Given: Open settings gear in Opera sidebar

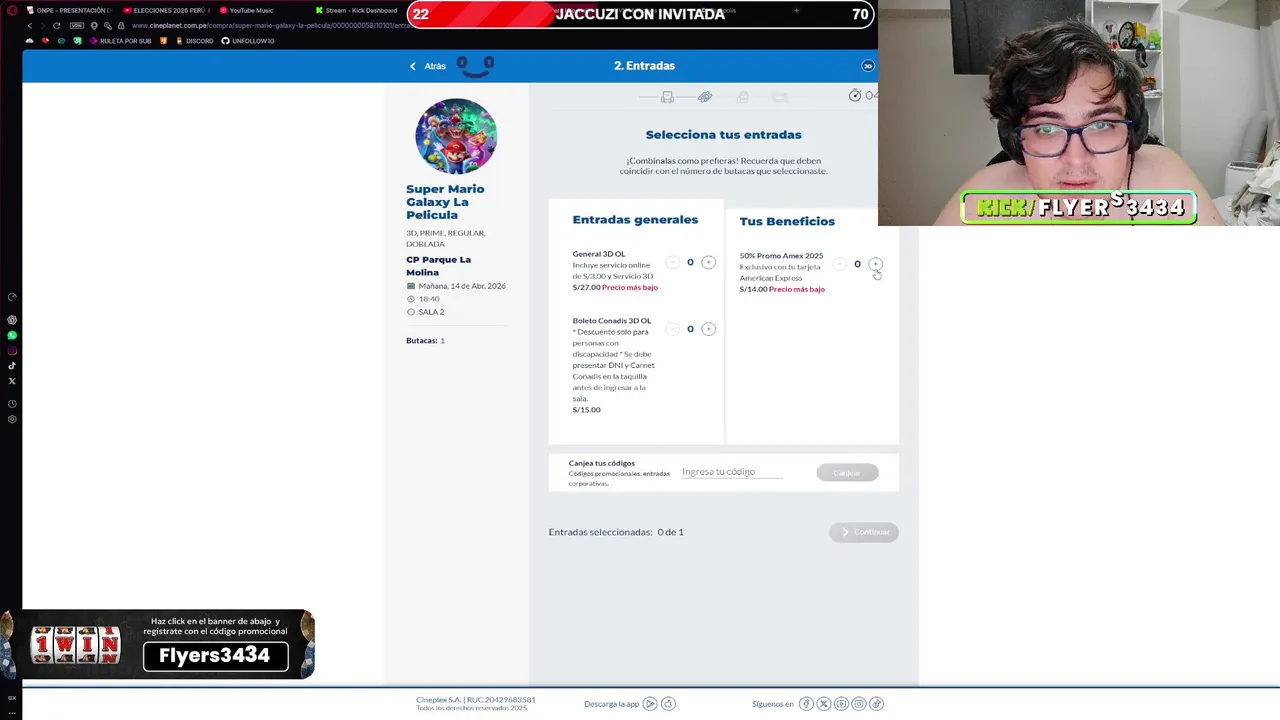Looking at the screenshot, I should [x=12, y=419].
